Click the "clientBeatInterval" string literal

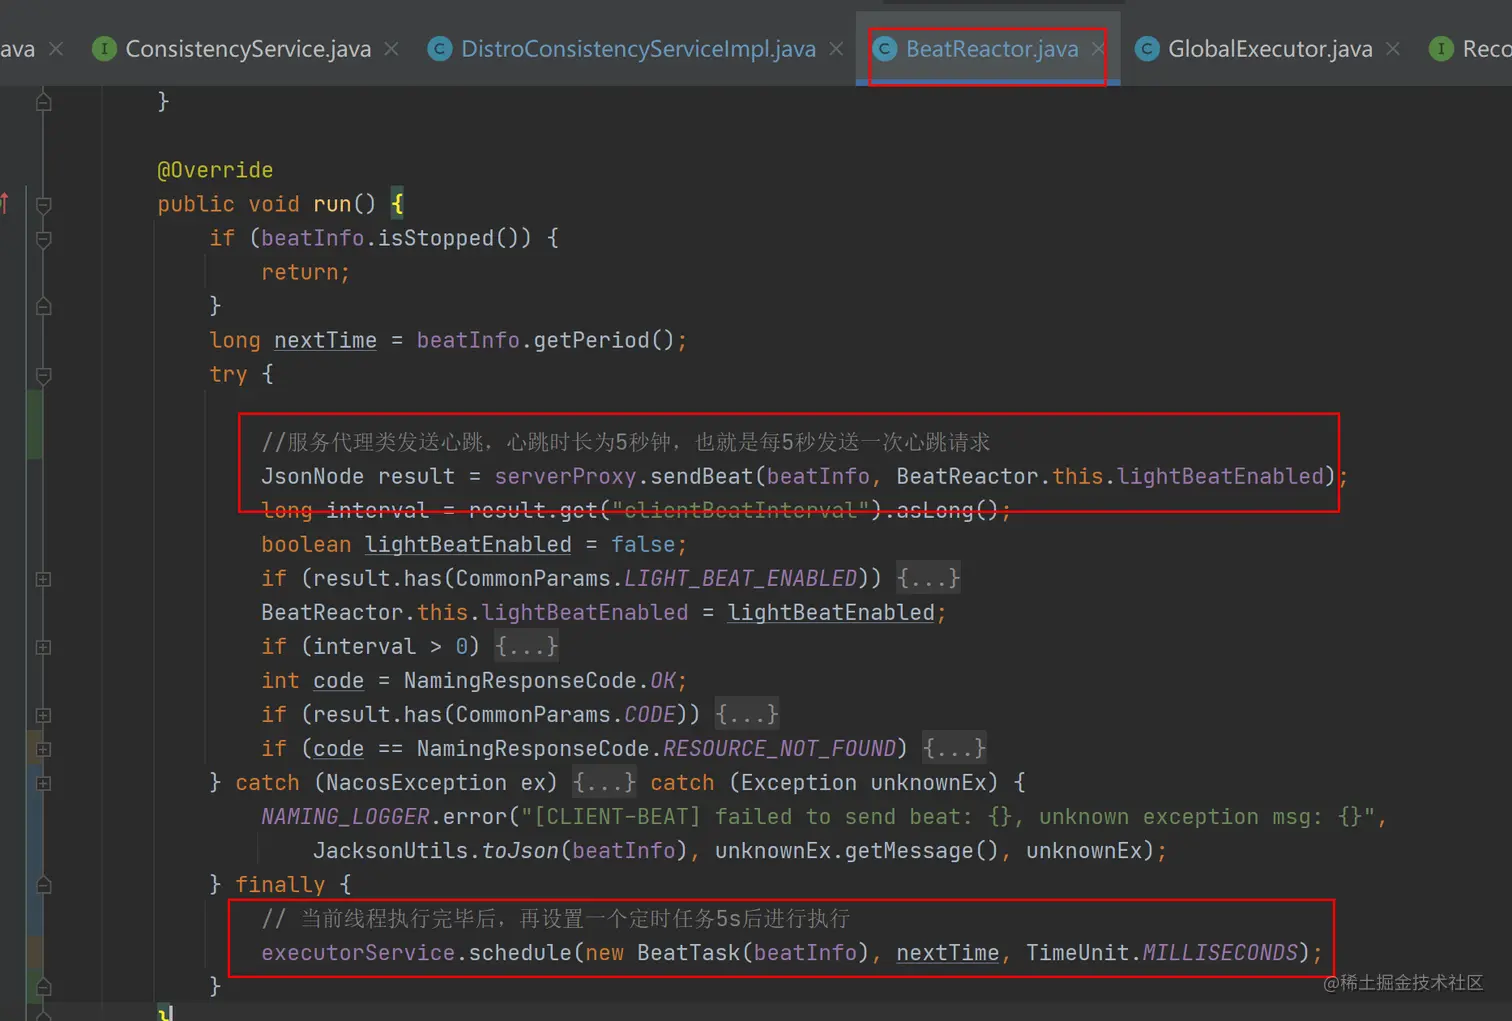[740, 510]
